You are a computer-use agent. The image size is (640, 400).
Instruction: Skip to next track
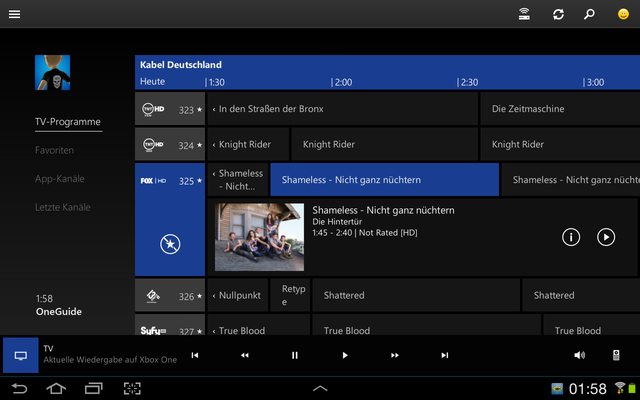tap(445, 355)
